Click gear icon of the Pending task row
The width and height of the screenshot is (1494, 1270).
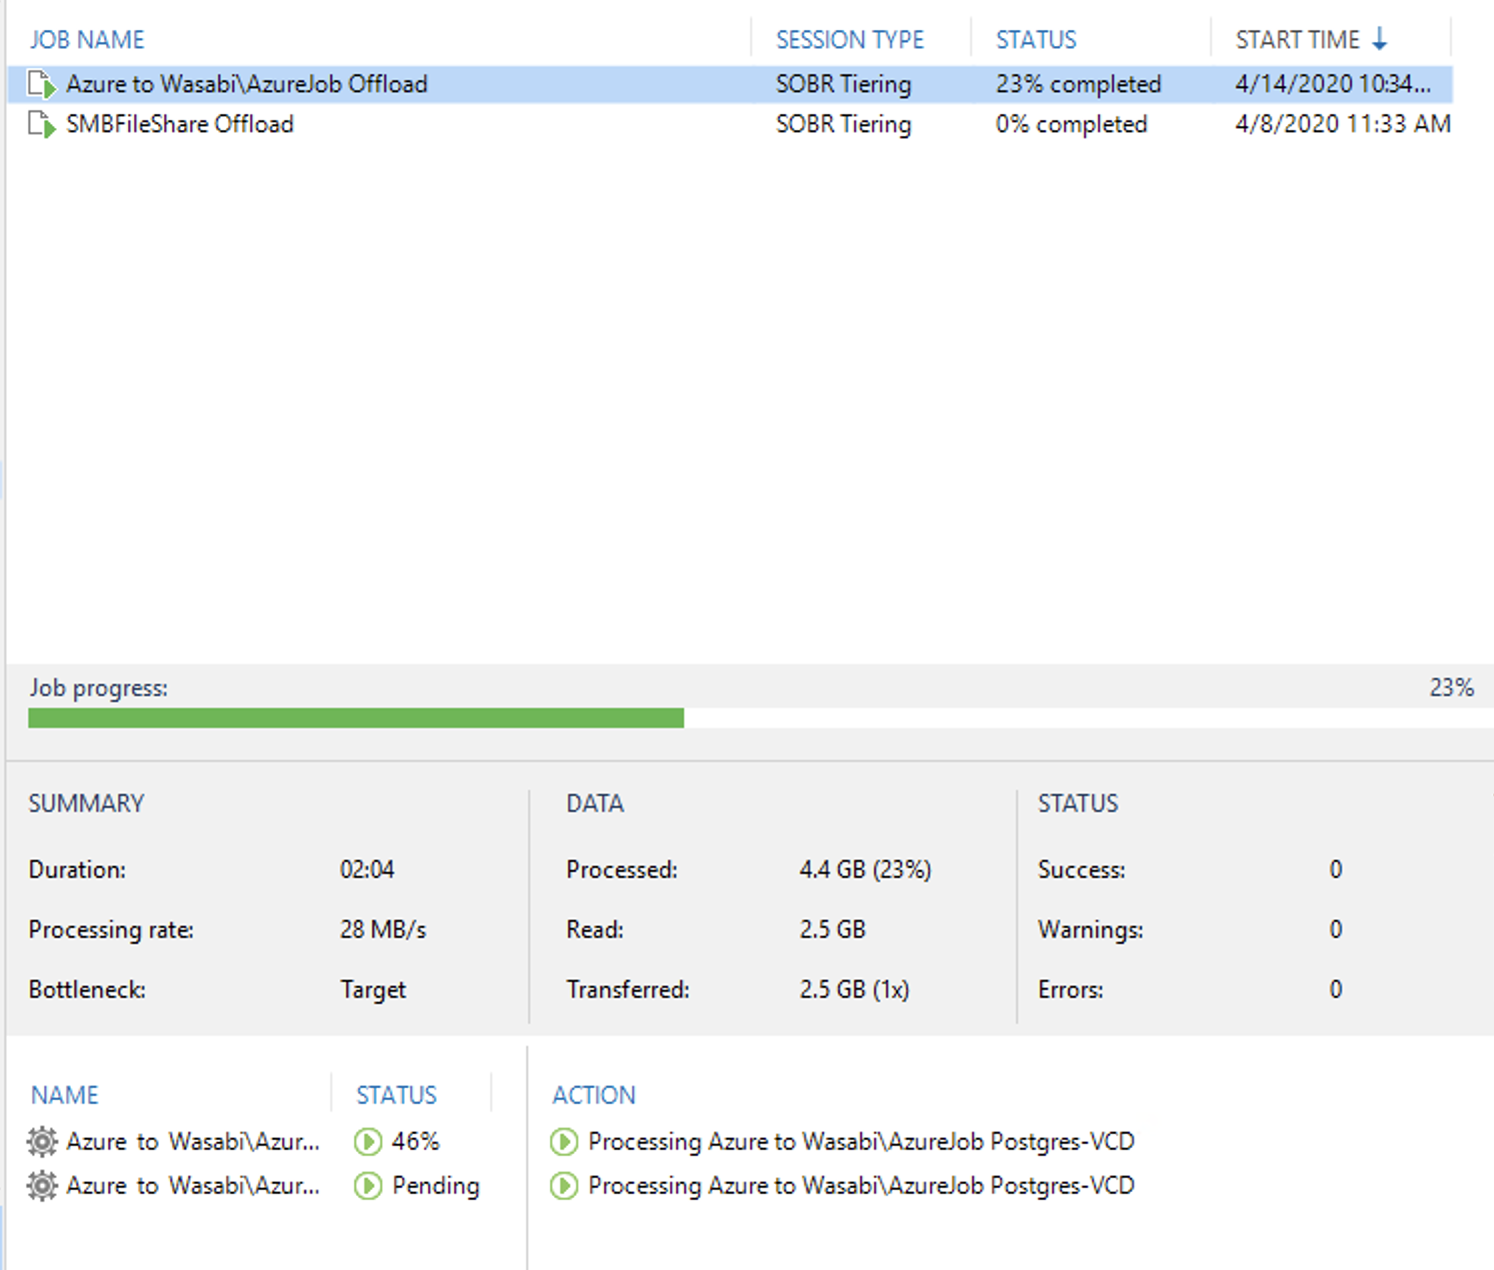click(42, 1185)
